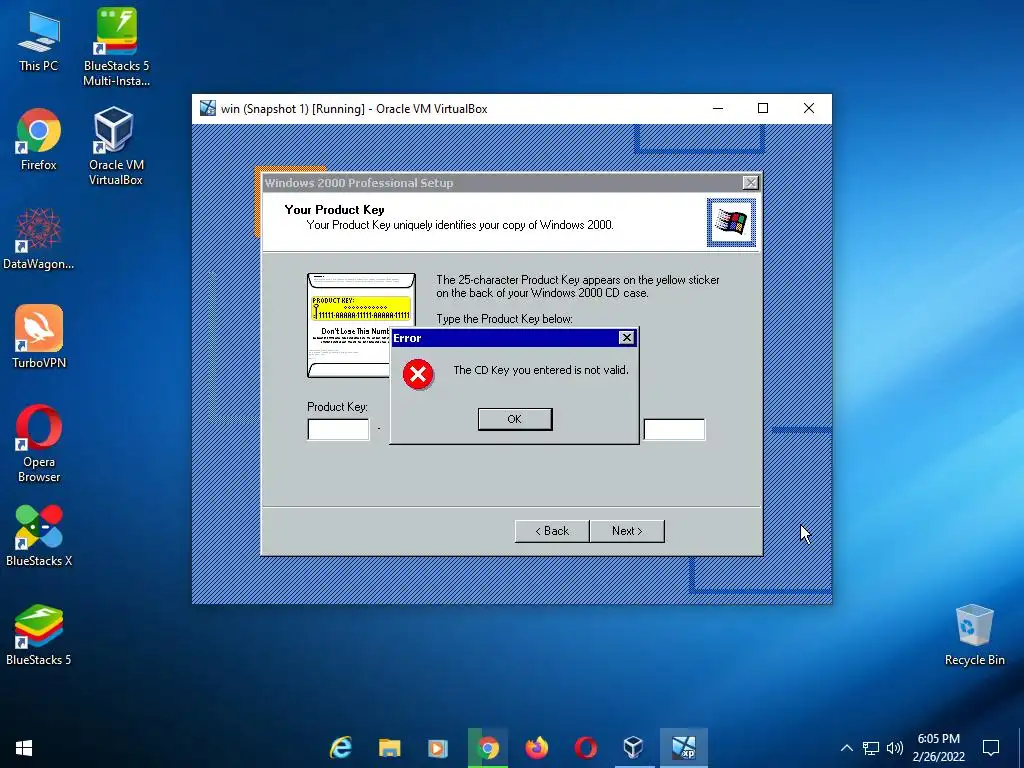Select Oracle VM VirtualBox desktop shortcut
Image resolution: width=1024 pixels, height=768 pixels.
click(116, 146)
